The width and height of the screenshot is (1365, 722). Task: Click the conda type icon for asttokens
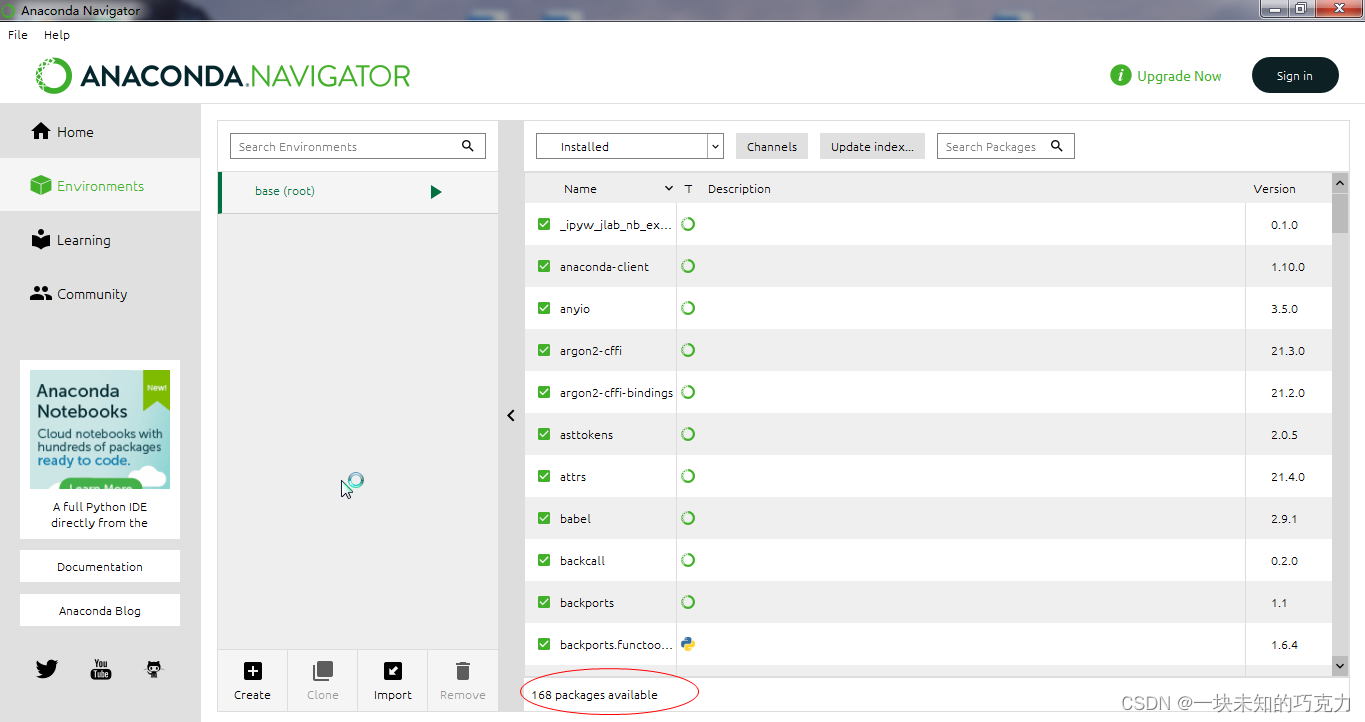688,434
